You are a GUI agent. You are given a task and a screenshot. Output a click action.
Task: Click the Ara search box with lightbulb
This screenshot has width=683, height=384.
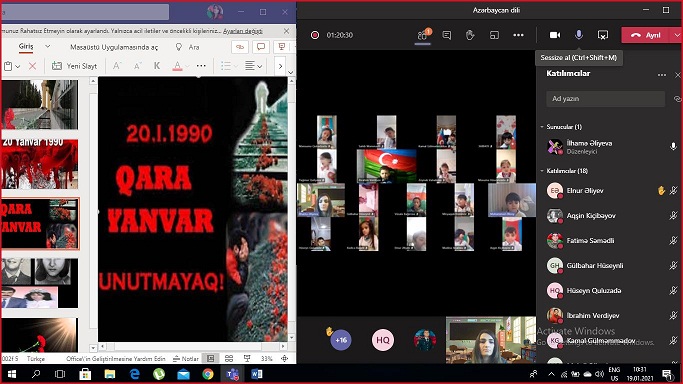point(188,47)
